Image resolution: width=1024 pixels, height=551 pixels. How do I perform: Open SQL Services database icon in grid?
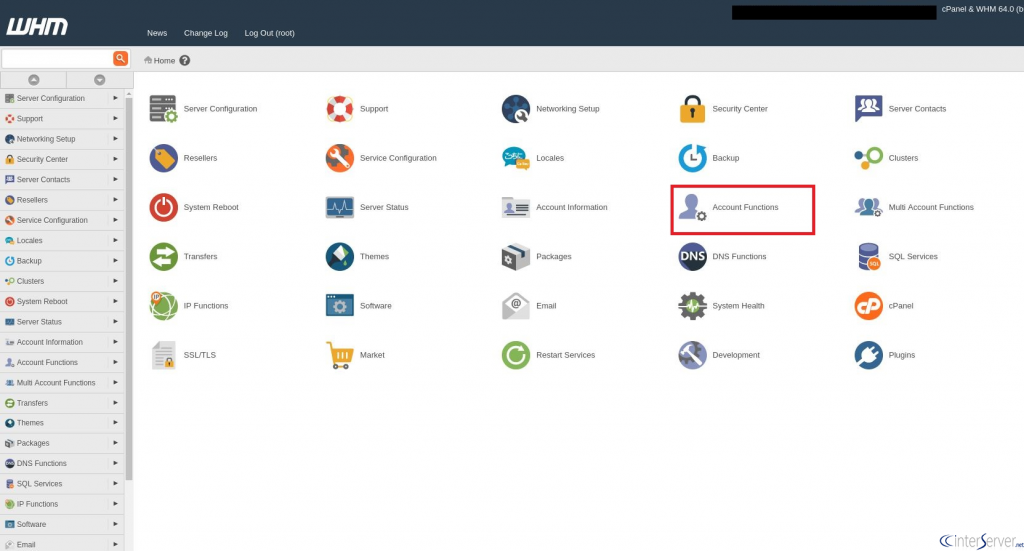click(869, 257)
